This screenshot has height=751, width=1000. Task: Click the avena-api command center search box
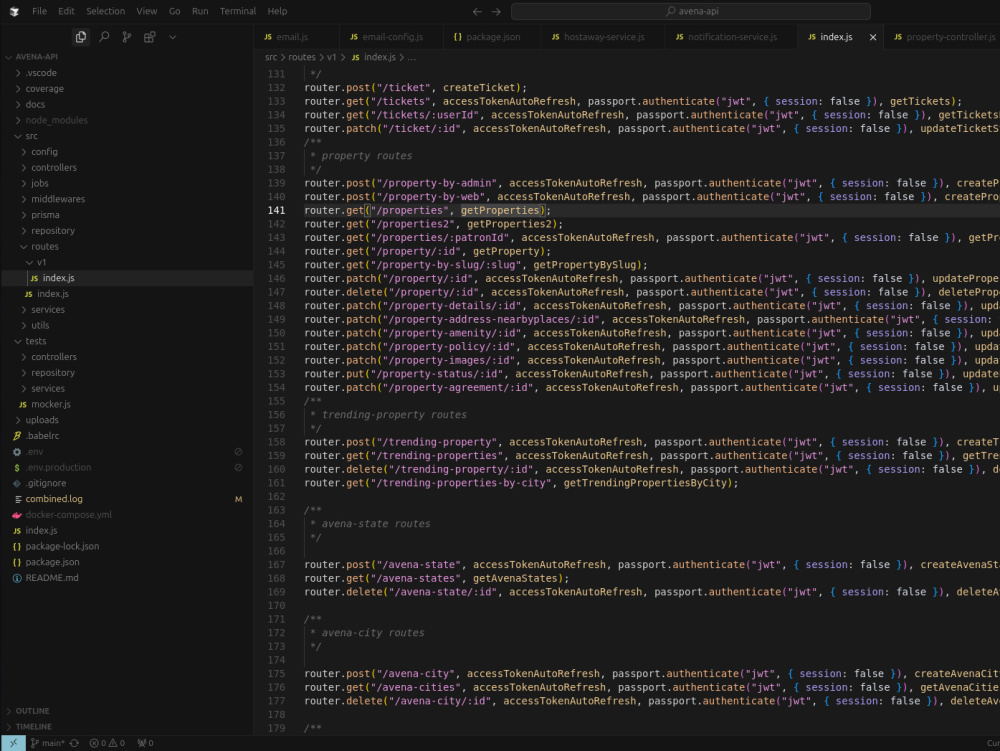(x=691, y=11)
